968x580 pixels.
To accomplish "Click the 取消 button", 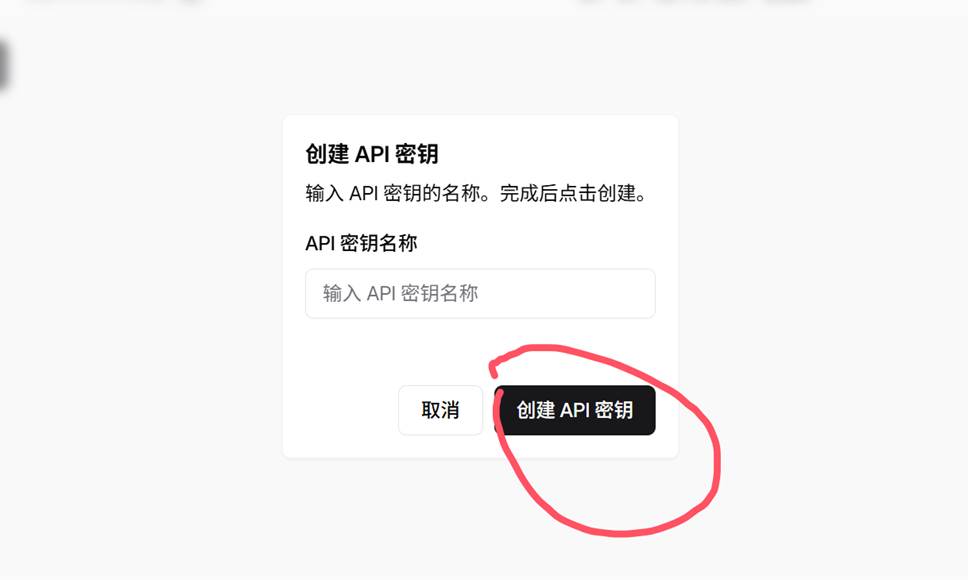I will 440,410.
